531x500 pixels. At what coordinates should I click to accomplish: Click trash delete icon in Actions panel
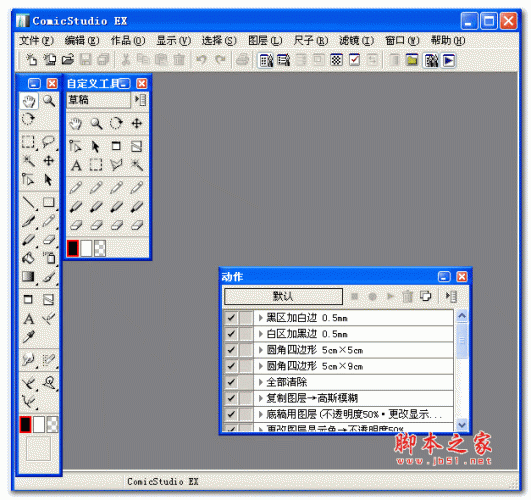click(x=407, y=297)
